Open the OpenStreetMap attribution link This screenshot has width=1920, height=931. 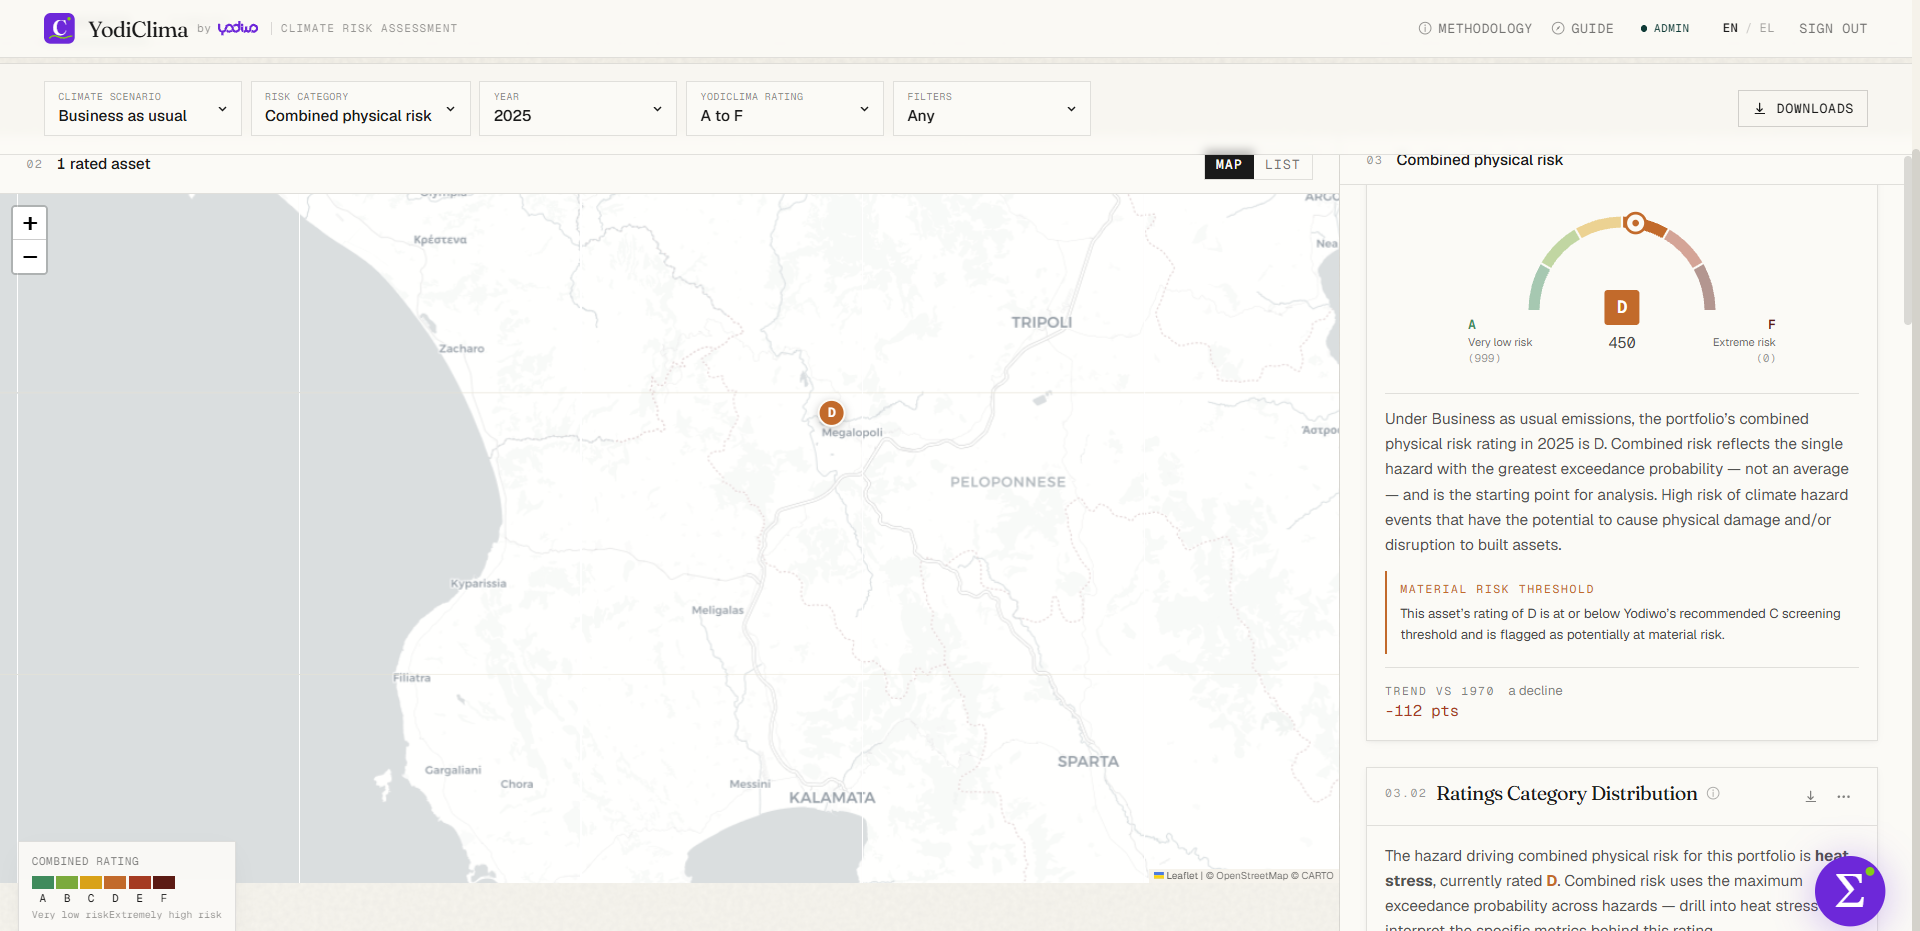coord(1252,876)
